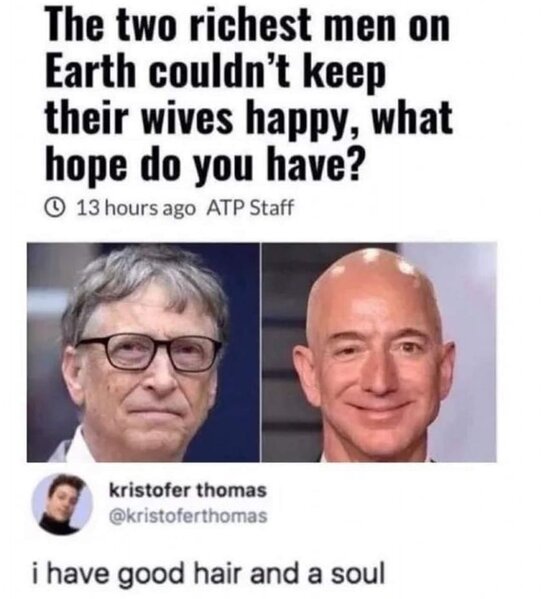The height and width of the screenshot is (599, 544).
Task: Click the "kristofer thomas" display name
Action: [188, 490]
